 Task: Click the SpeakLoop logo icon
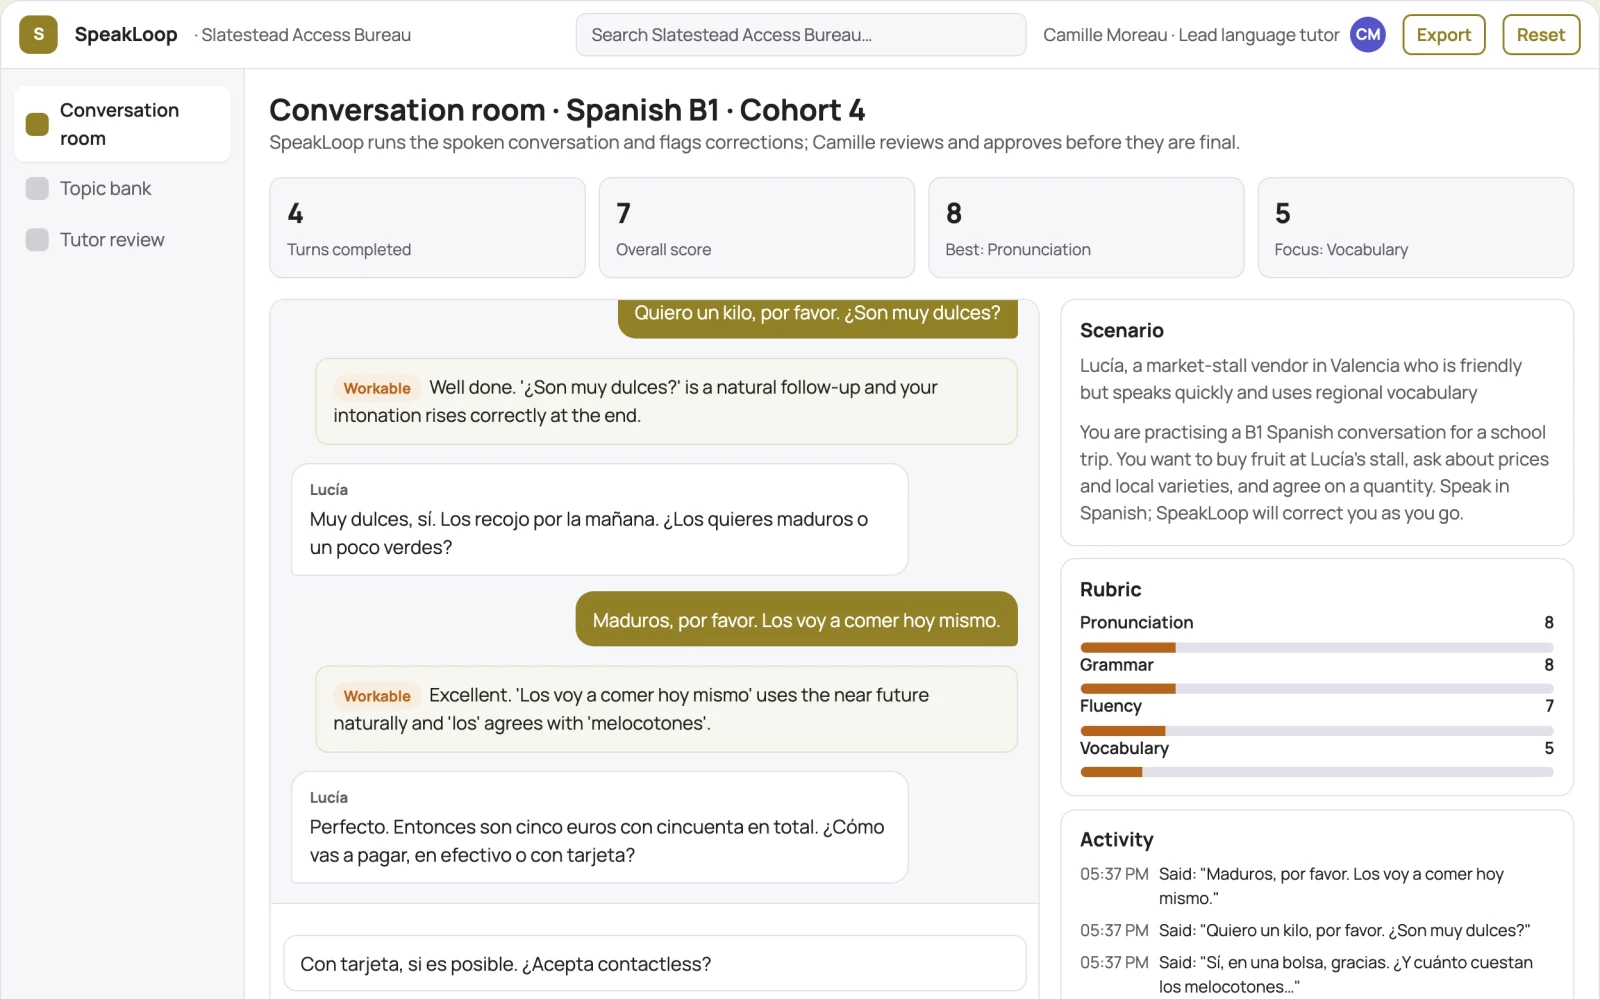click(x=38, y=34)
